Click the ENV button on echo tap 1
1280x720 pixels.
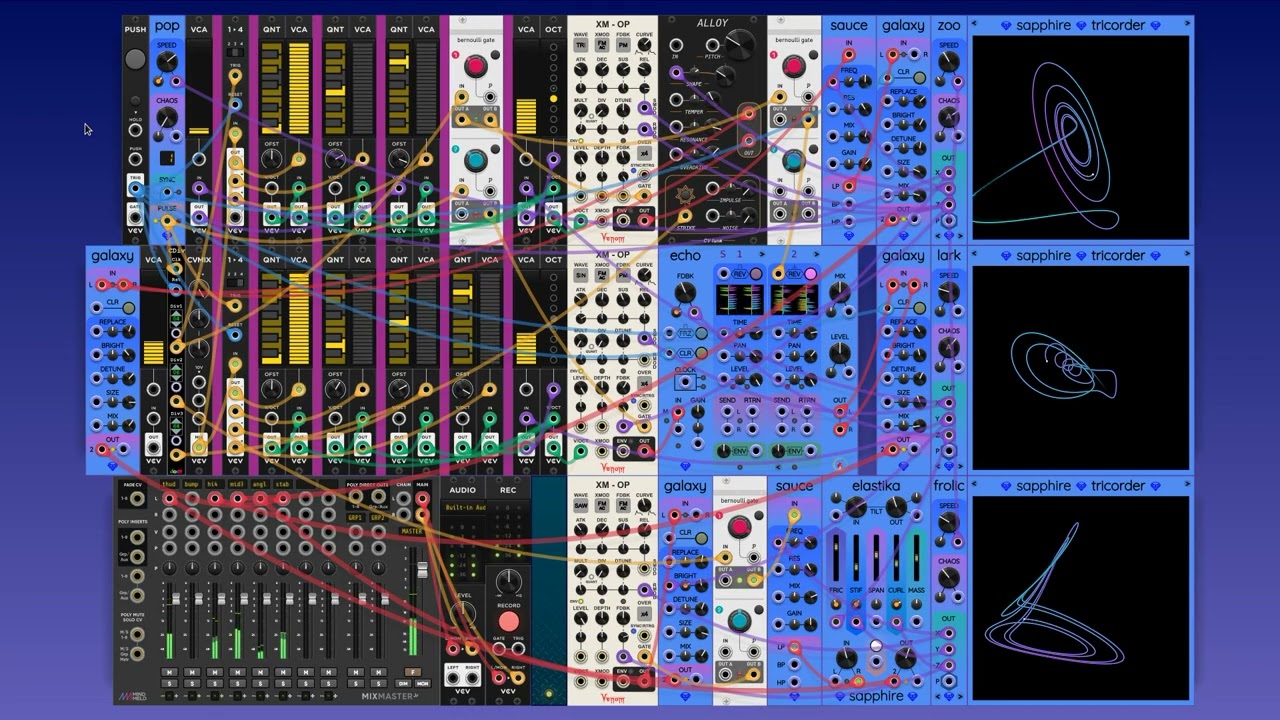pos(741,452)
